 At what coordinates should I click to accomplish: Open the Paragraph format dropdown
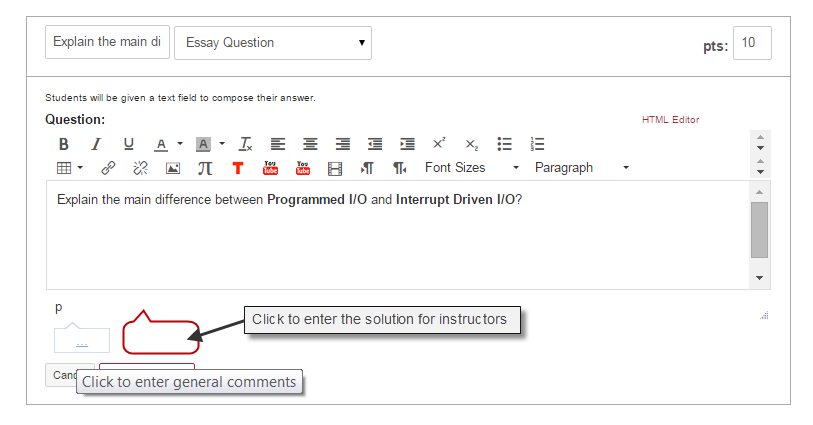tap(582, 168)
